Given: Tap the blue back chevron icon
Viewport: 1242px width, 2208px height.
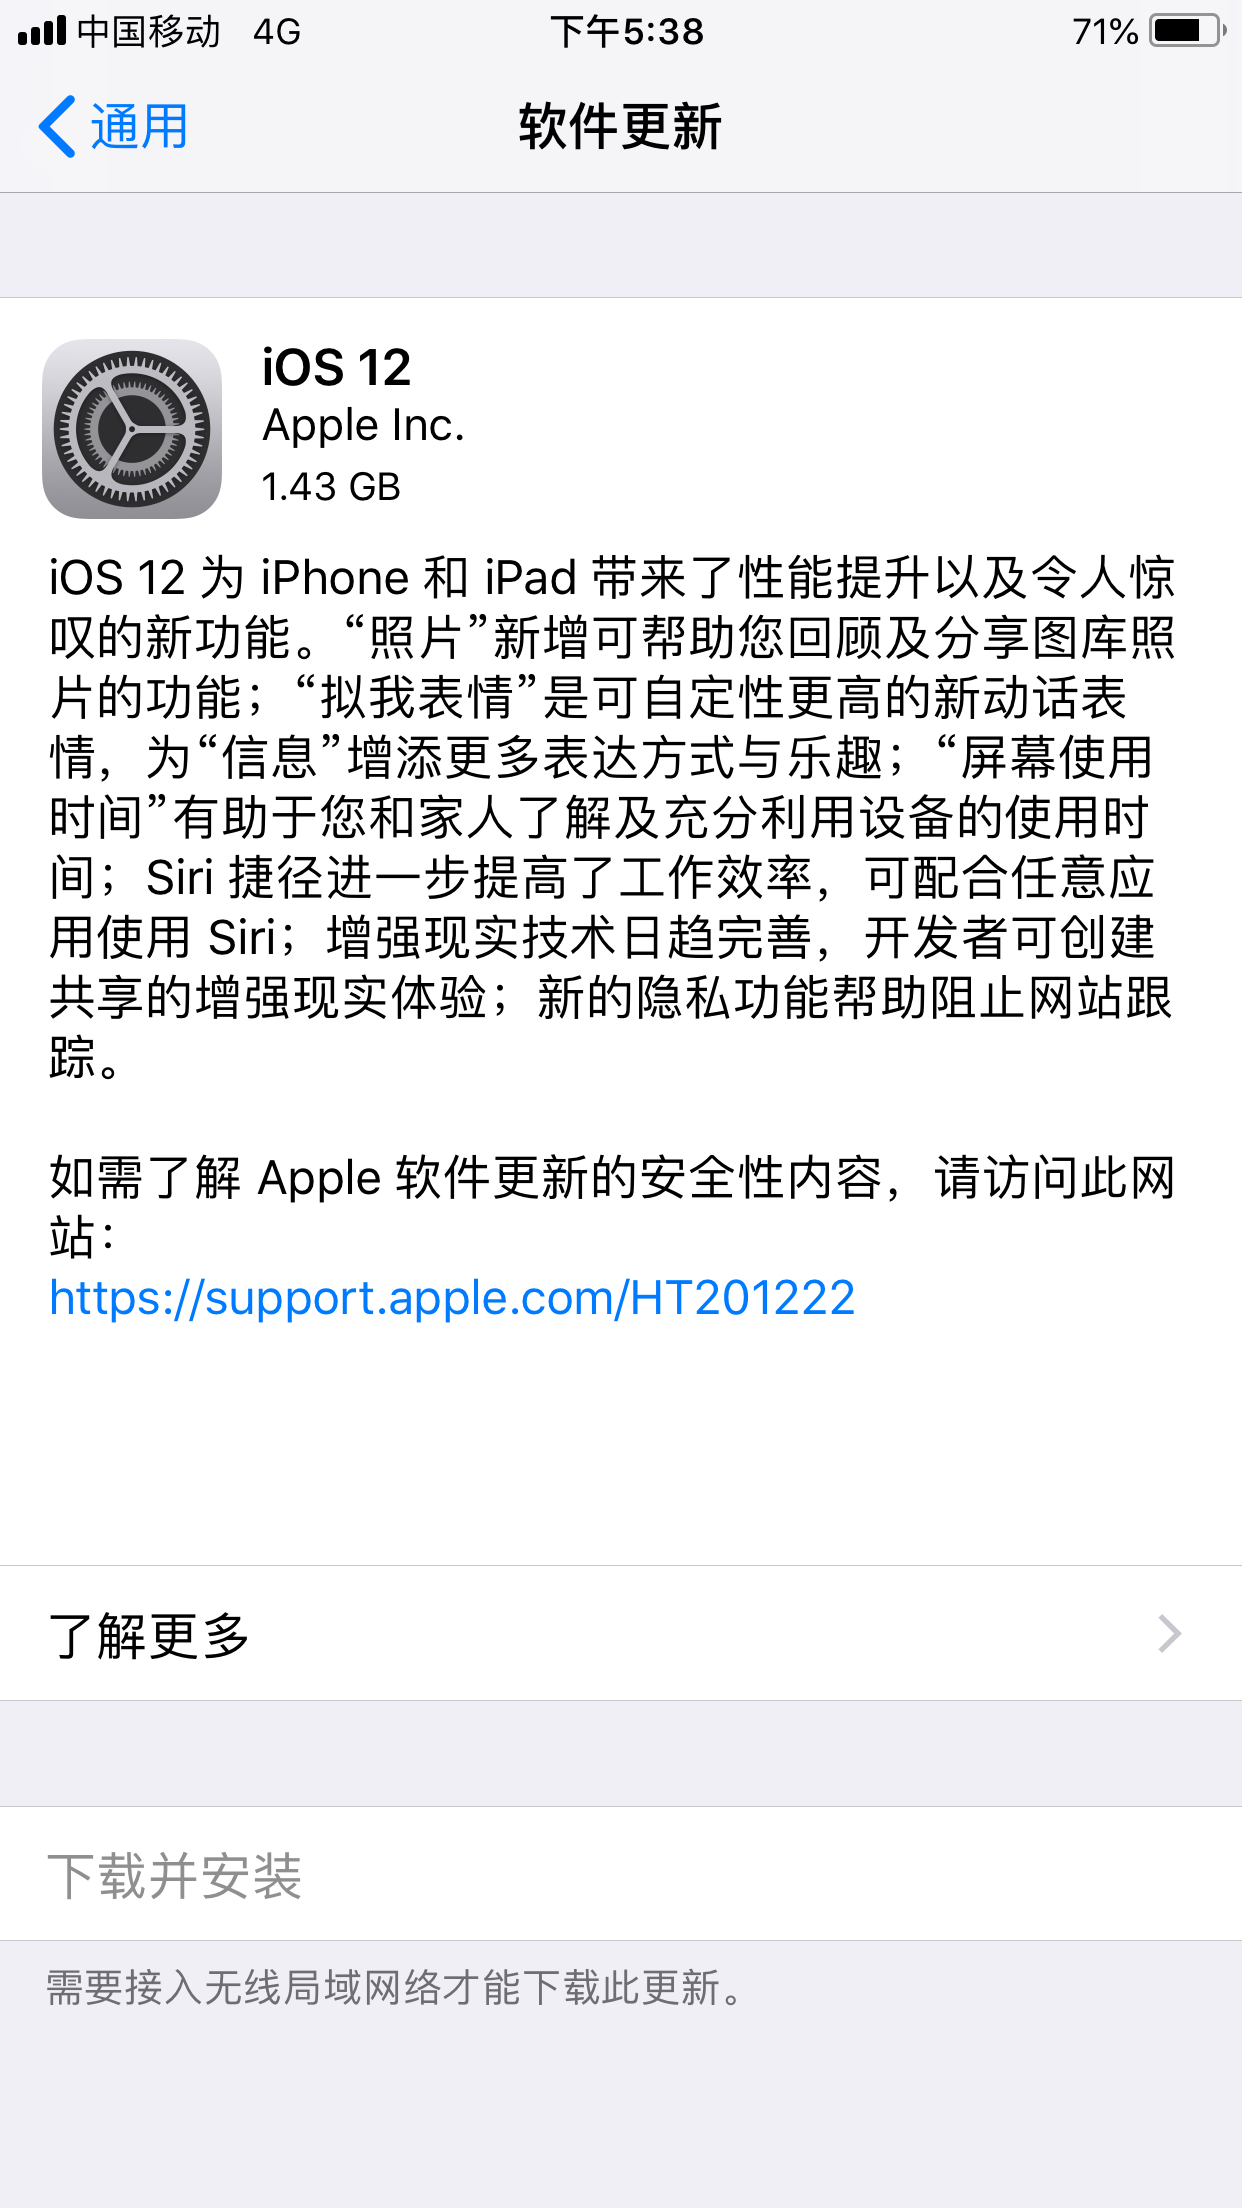Looking at the screenshot, I should pyautogui.click(x=57, y=127).
